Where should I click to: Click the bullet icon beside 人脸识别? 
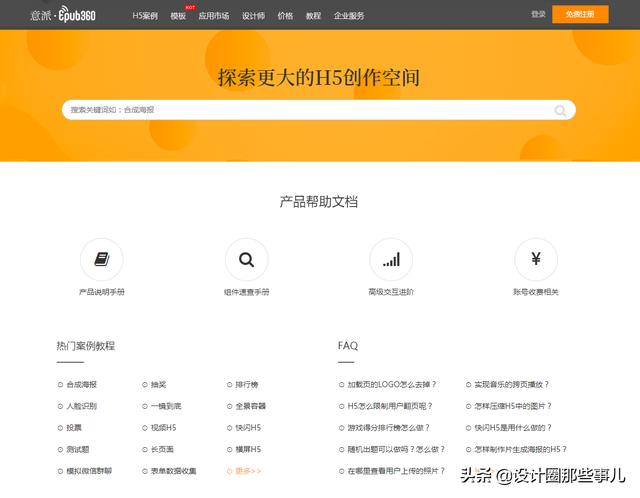click(x=60, y=406)
